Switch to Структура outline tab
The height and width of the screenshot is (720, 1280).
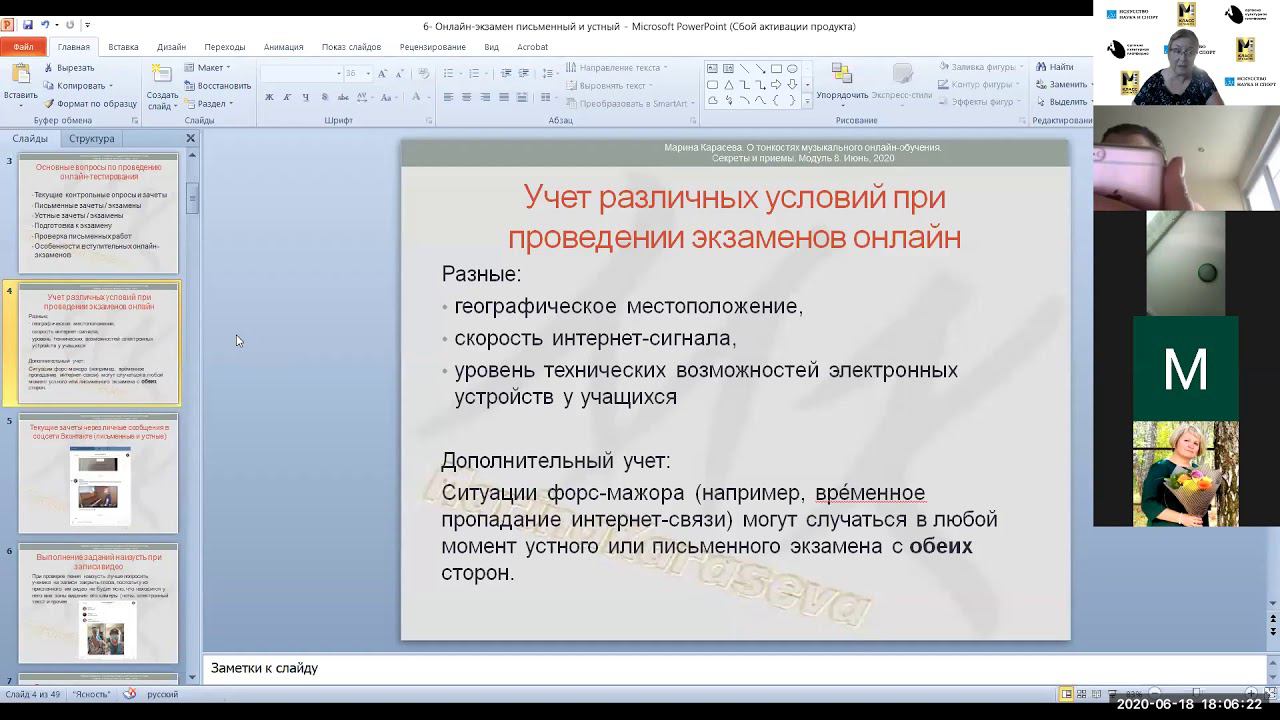92,138
